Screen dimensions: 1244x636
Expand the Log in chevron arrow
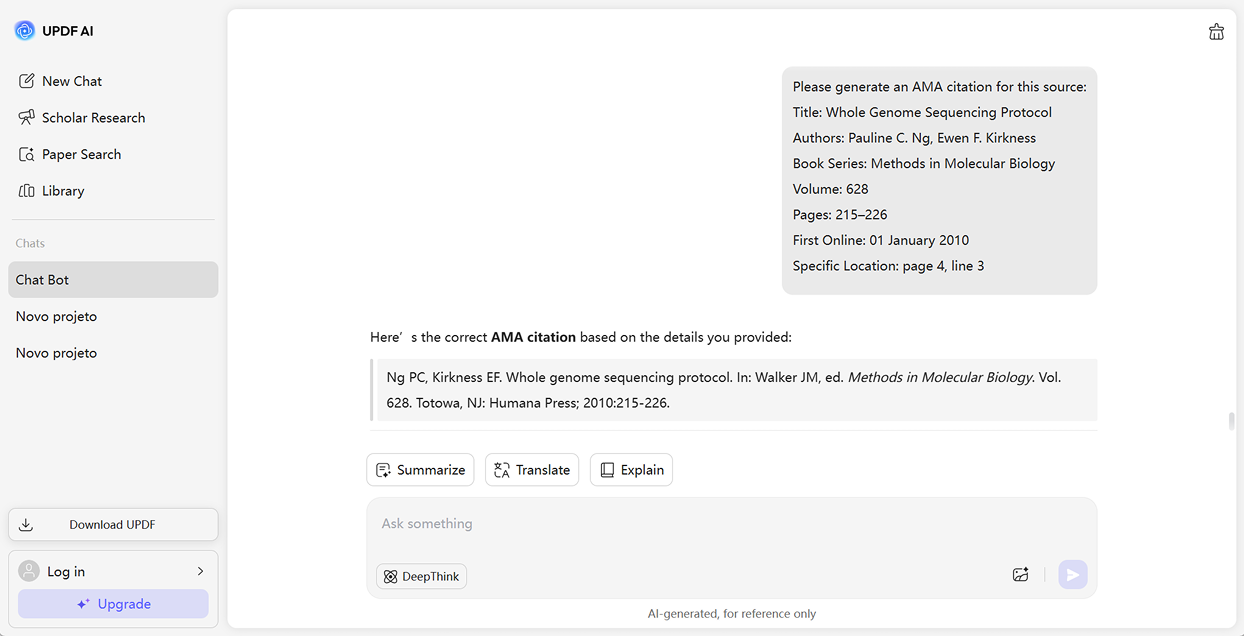pos(200,572)
